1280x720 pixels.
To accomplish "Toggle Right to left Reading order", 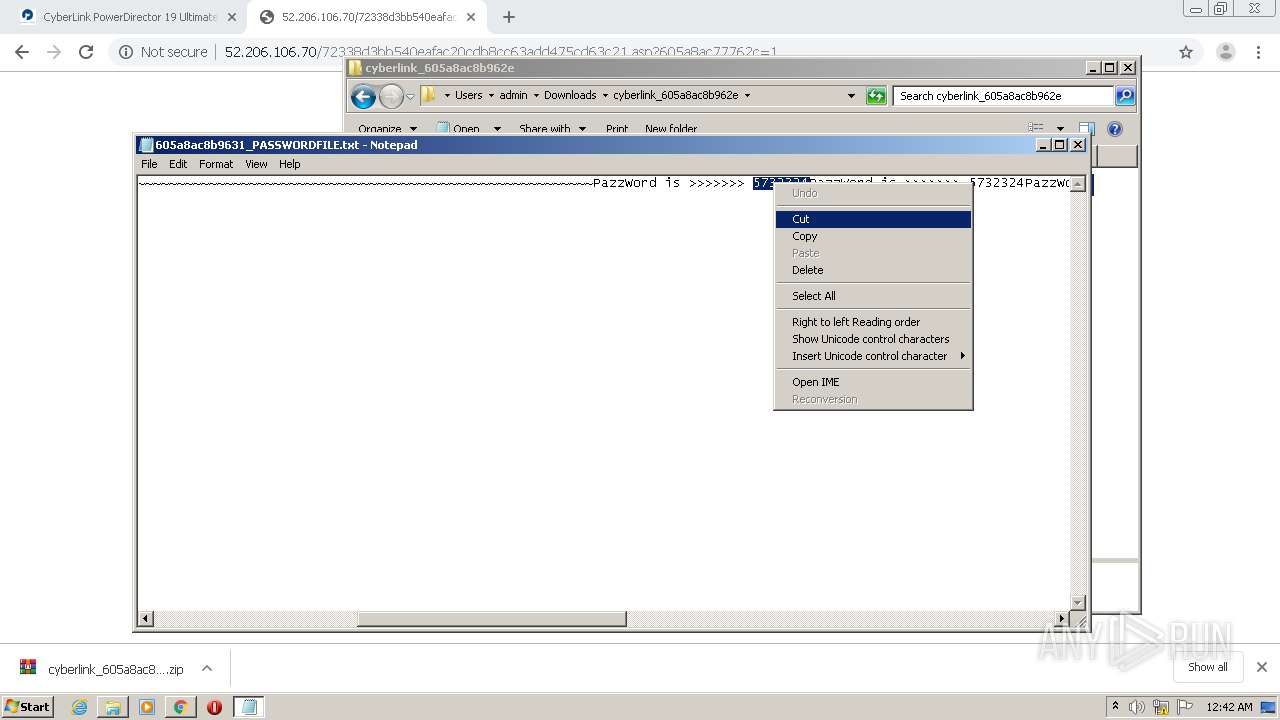I will (873, 322).
